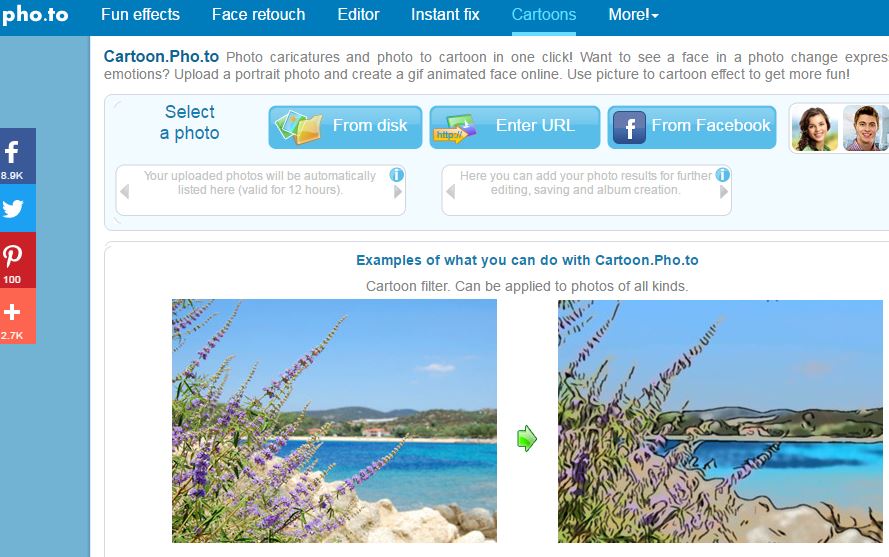Go to pho.to home logo

35,14
